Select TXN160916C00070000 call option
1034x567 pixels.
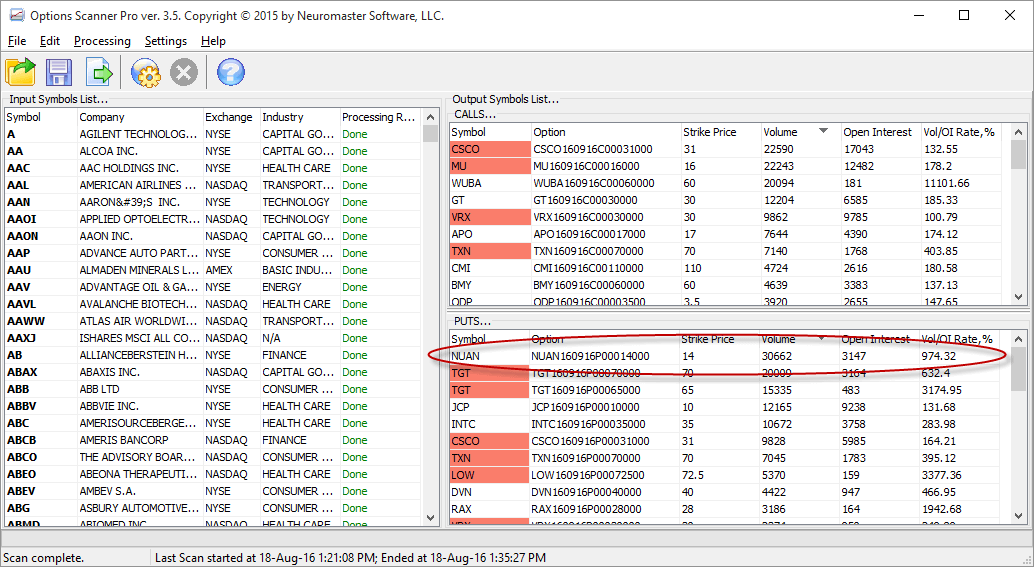point(588,251)
